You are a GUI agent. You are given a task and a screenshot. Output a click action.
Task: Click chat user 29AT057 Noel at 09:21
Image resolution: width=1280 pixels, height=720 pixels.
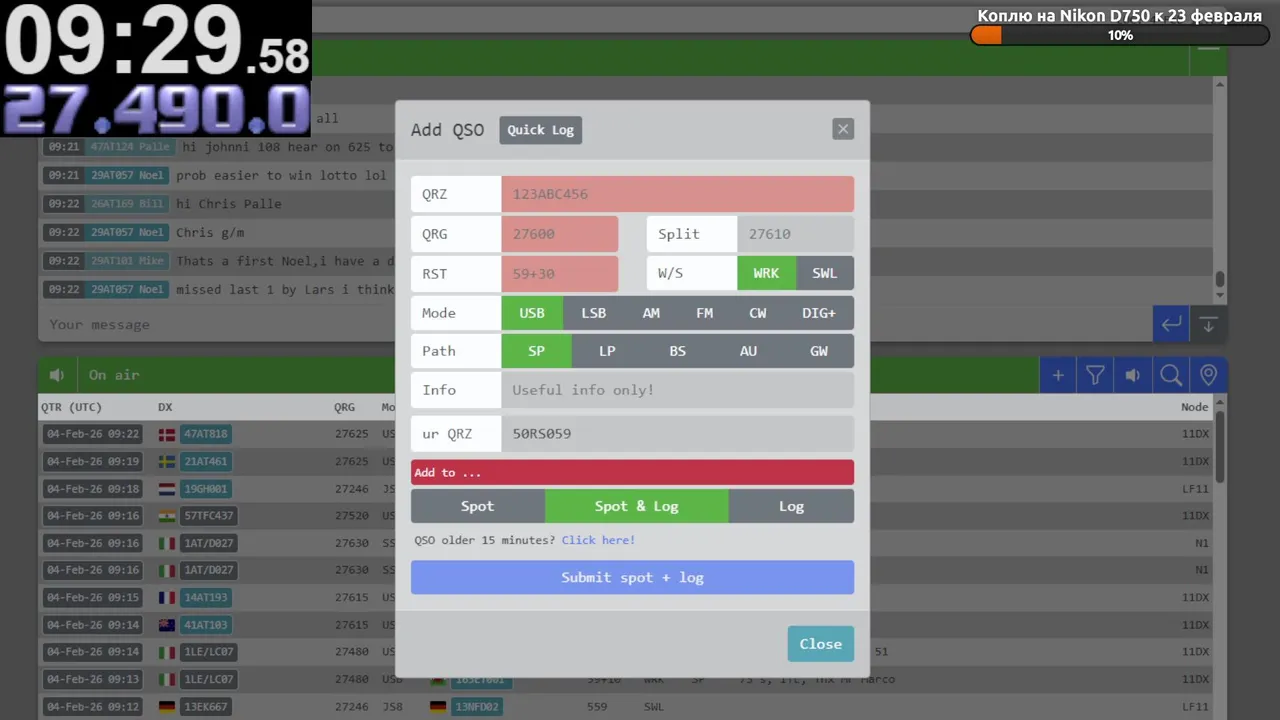126,175
